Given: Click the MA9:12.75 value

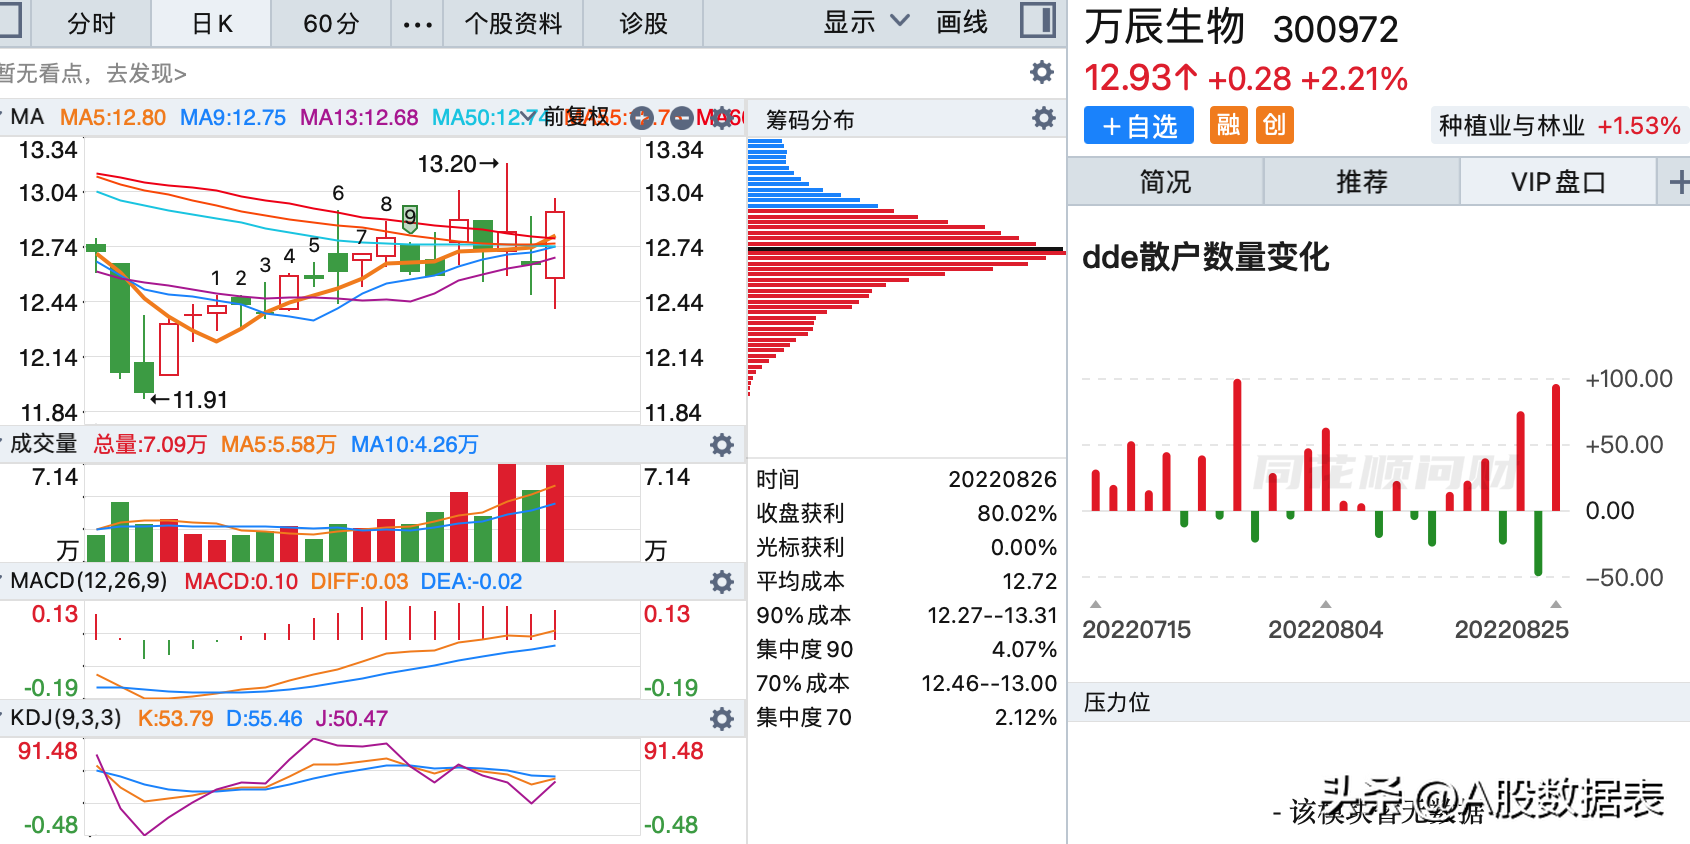Looking at the screenshot, I should tap(233, 117).
